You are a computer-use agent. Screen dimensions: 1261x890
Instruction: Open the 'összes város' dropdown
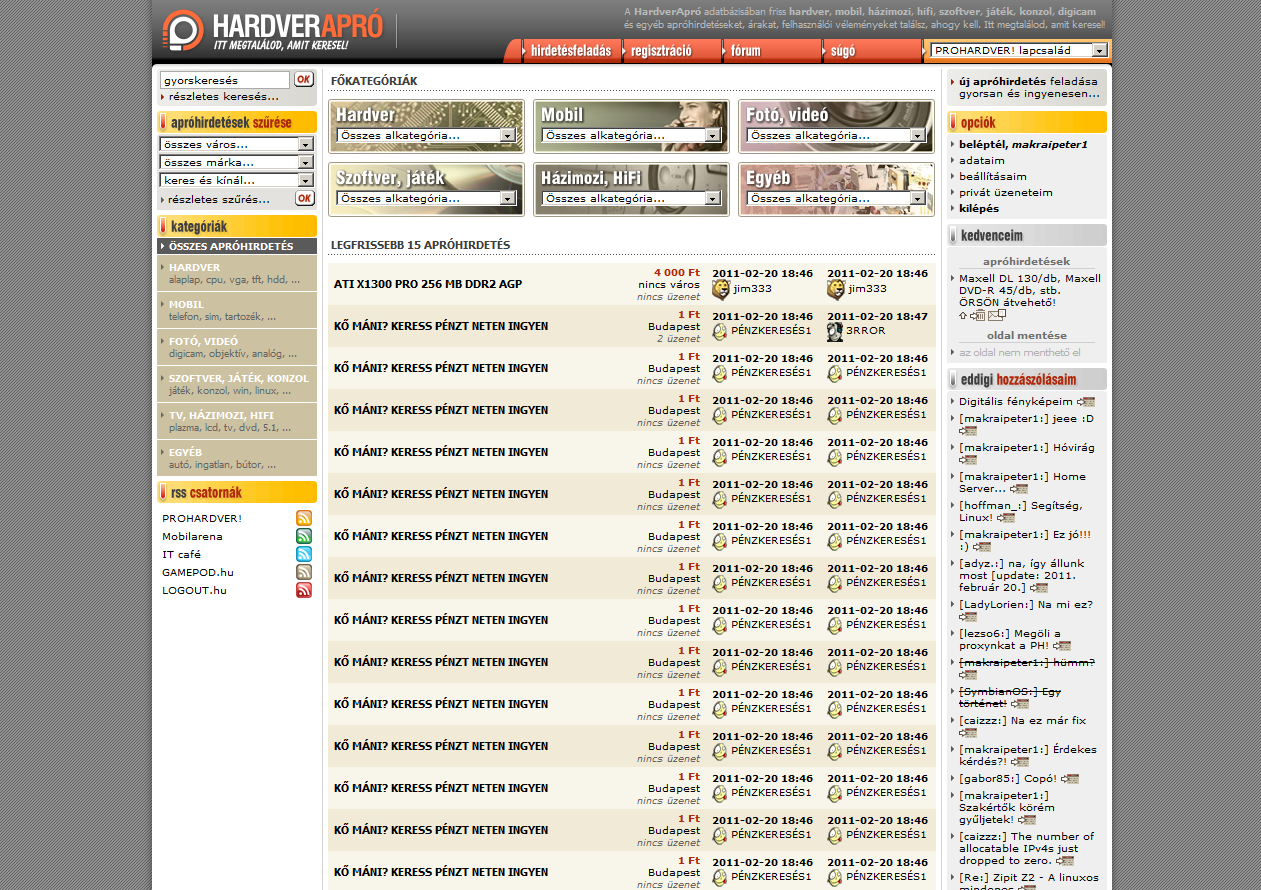[x=237, y=144]
